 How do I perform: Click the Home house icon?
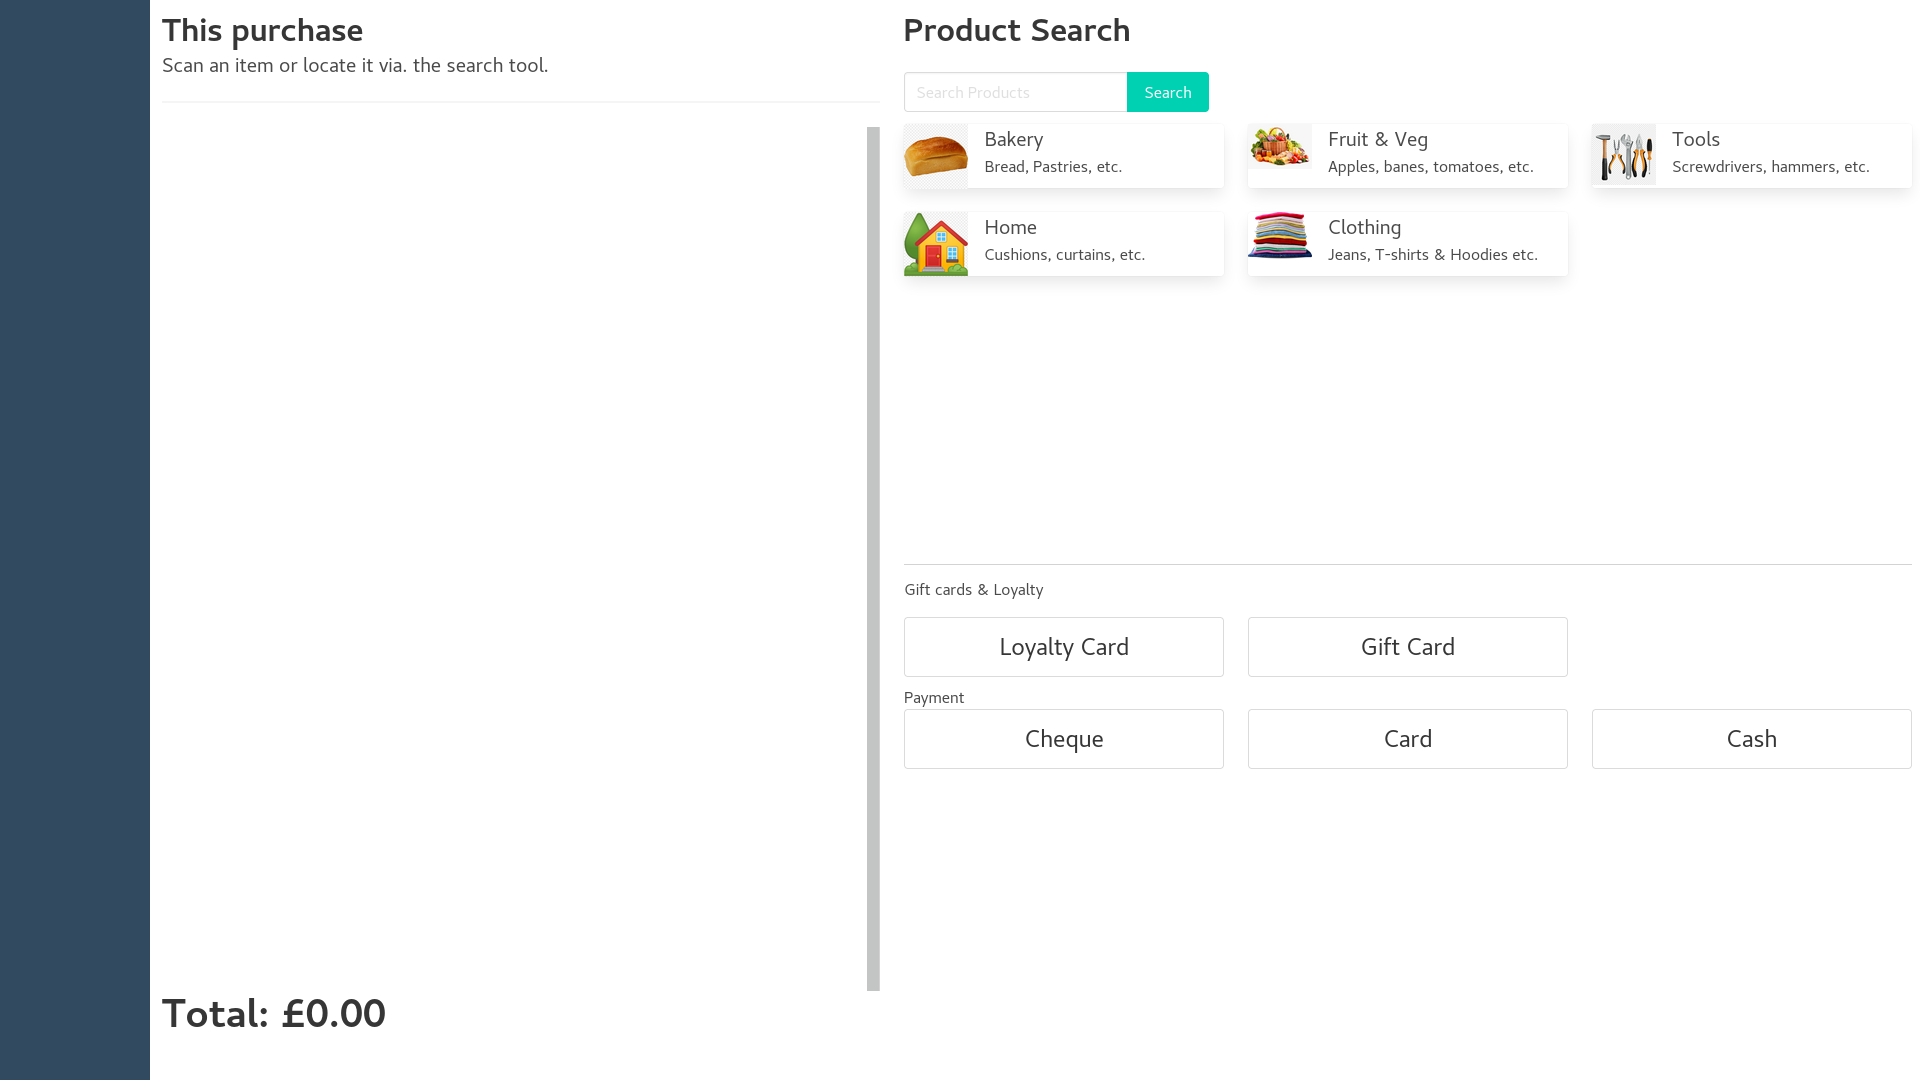(935, 244)
